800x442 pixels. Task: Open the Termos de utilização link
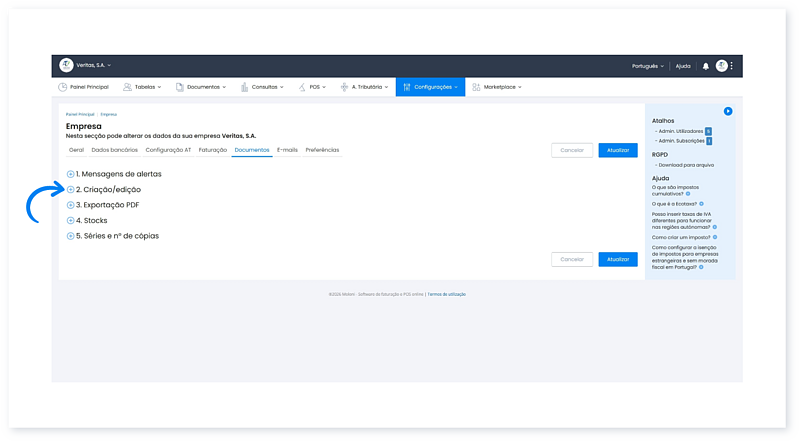(447, 294)
